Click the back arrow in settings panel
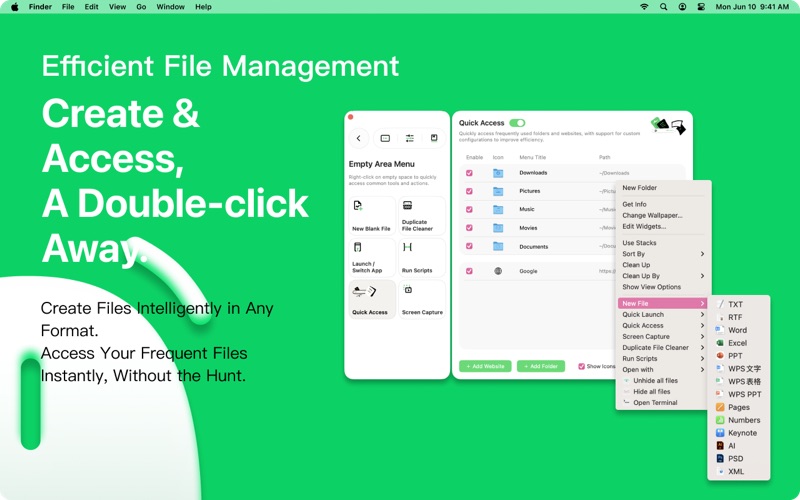 (359, 138)
